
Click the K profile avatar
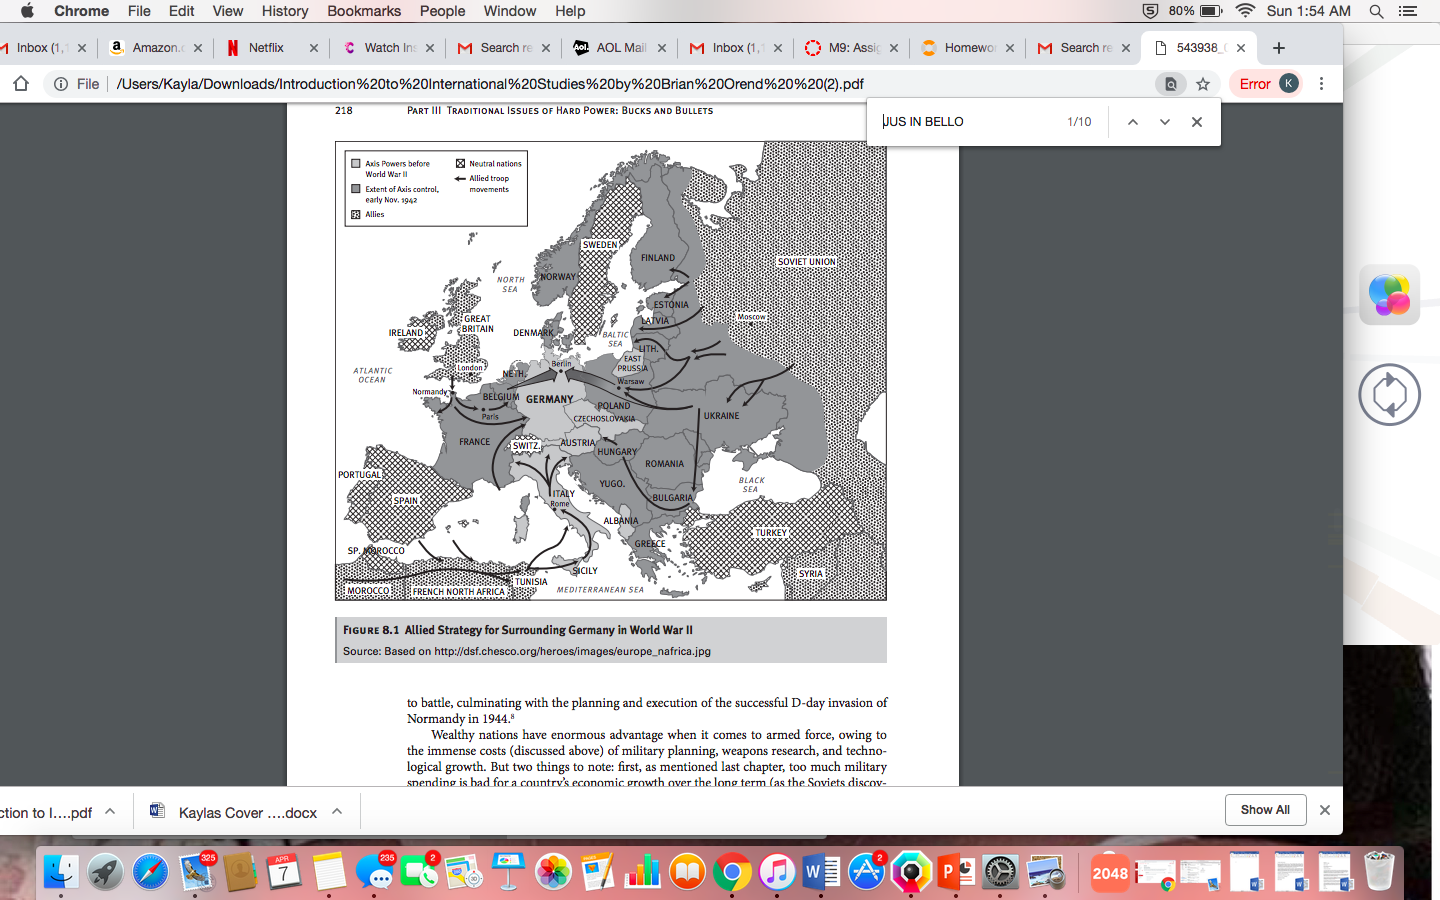tap(1289, 84)
